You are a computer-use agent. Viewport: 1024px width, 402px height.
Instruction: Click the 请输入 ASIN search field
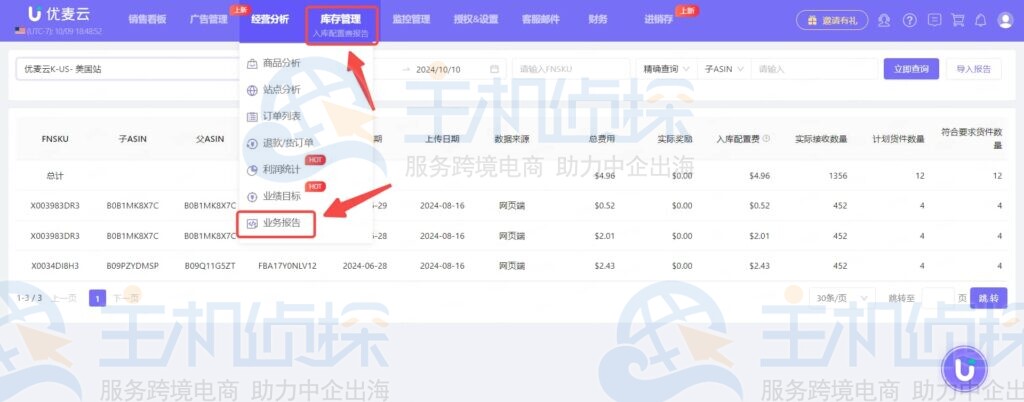point(814,69)
